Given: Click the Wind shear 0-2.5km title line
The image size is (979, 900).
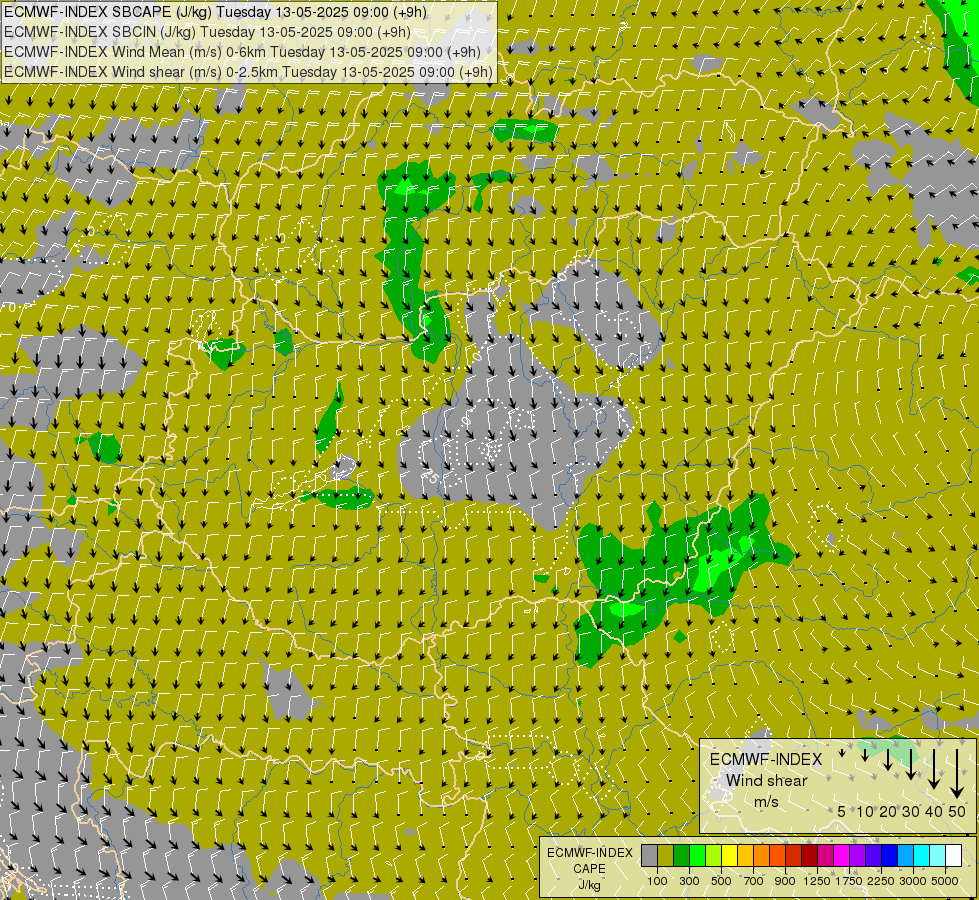Looking at the screenshot, I should [x=248, y=72].
